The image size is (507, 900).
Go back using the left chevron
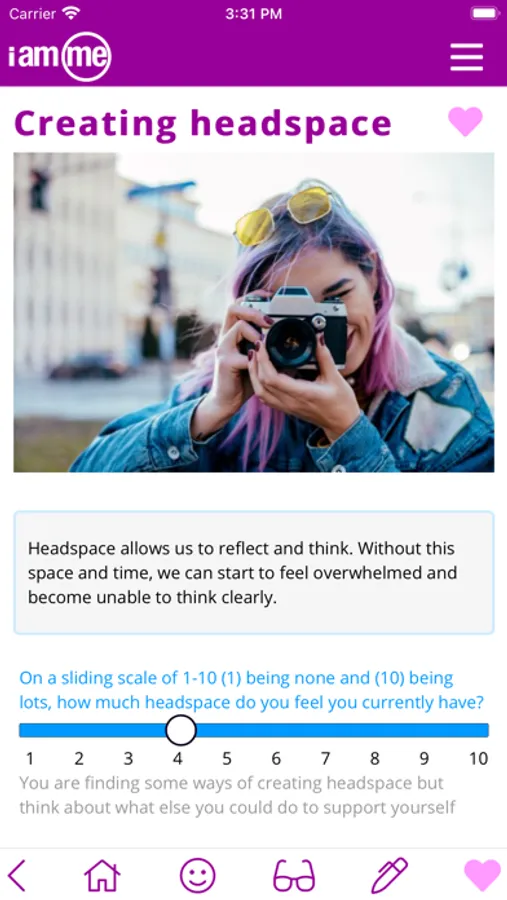(x=17, y=875)
